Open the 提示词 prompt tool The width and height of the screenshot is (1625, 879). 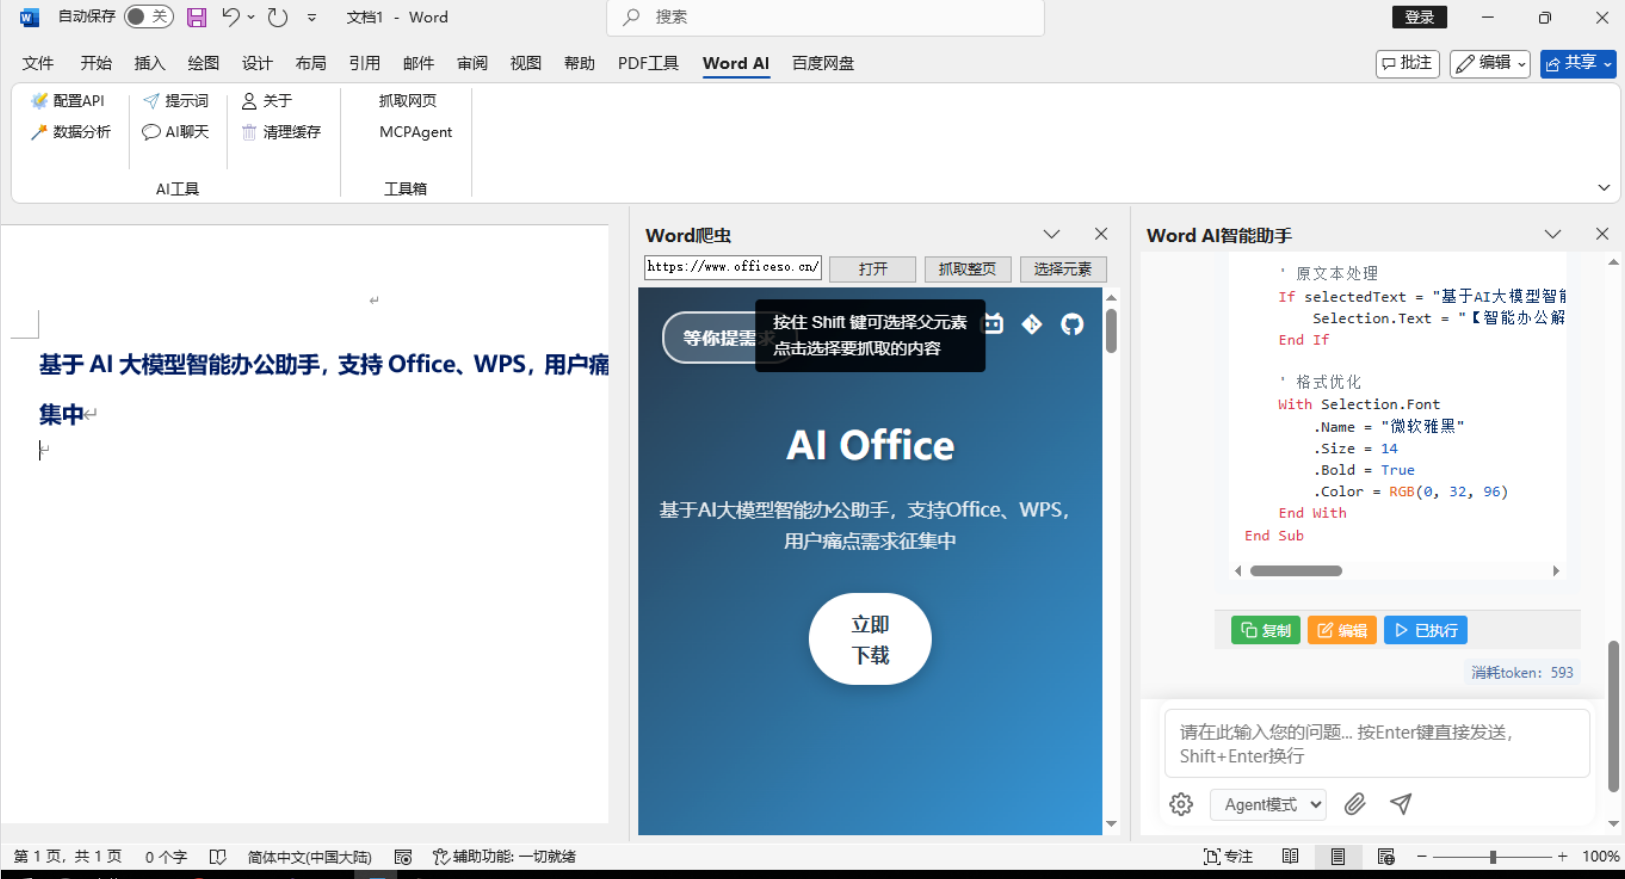[176, 101]
